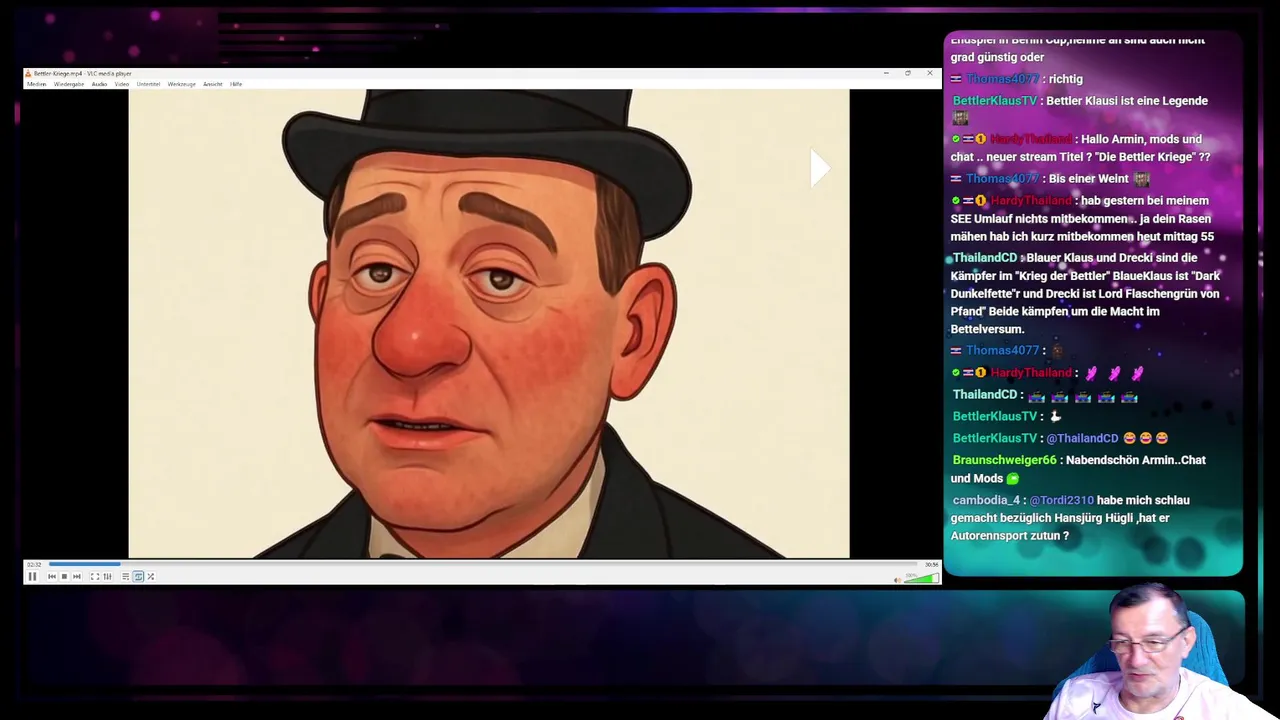Open the Video menu
This screenshot has width=1280, height=720.
tap(121, 84)
